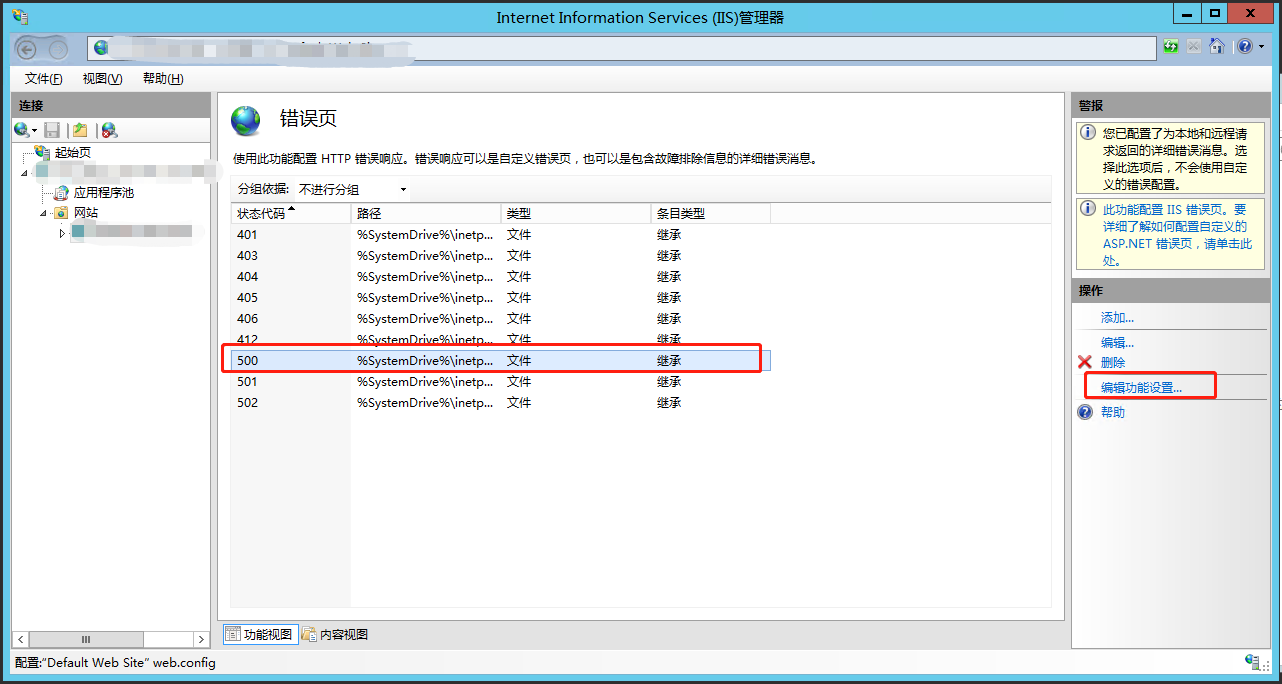Image resolution: width=1282 pixels, height=684 pixels.
Task: Click the IIS Manager title bar icon
Action: coord(19,16)
